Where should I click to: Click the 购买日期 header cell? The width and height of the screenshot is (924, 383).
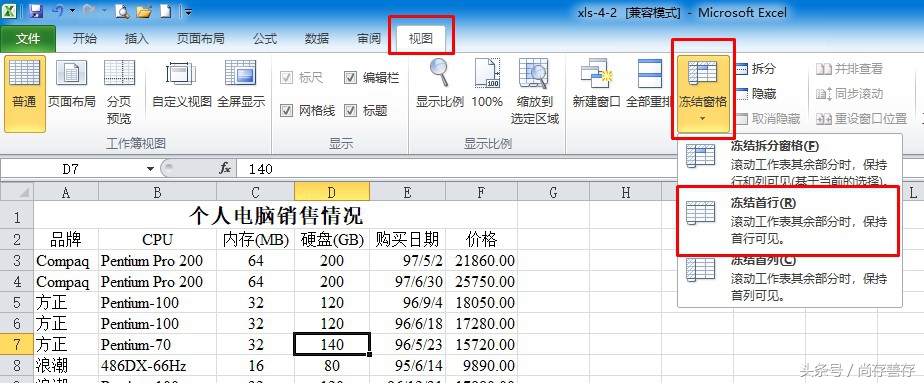[407, 239]
